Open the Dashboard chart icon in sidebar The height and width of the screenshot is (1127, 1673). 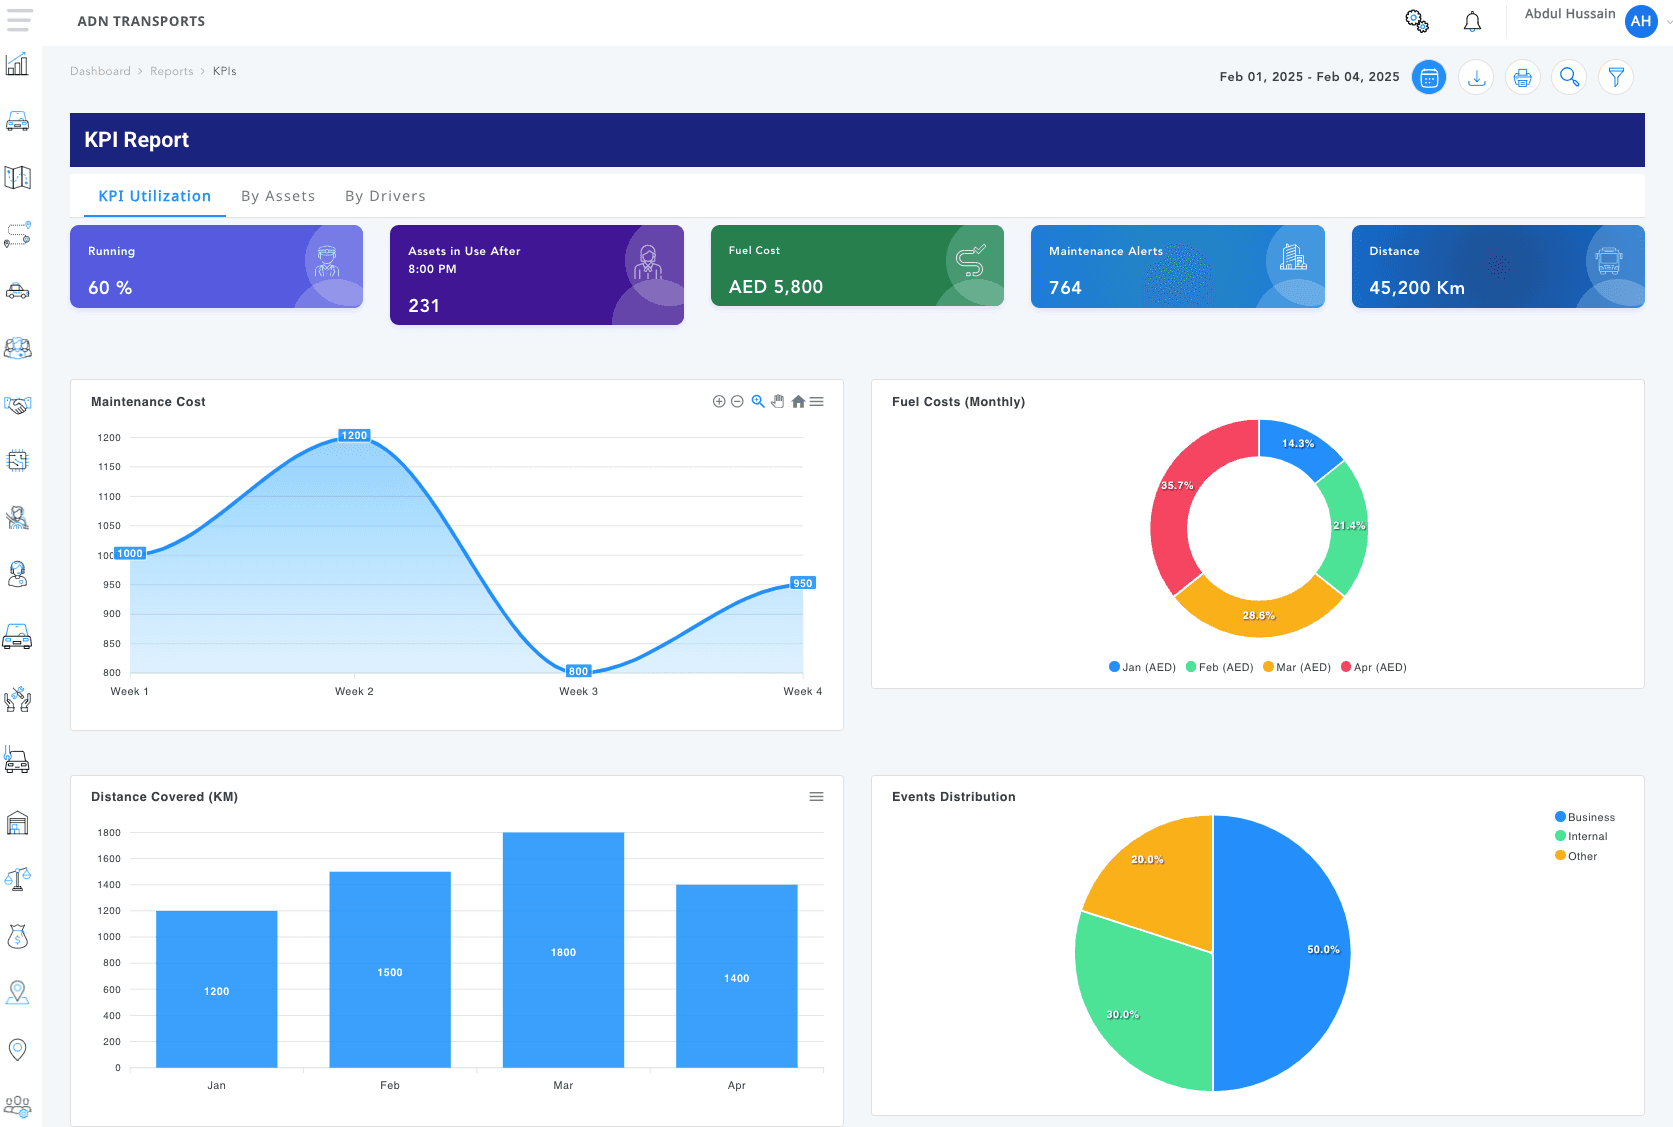click(x=17, y=63)
